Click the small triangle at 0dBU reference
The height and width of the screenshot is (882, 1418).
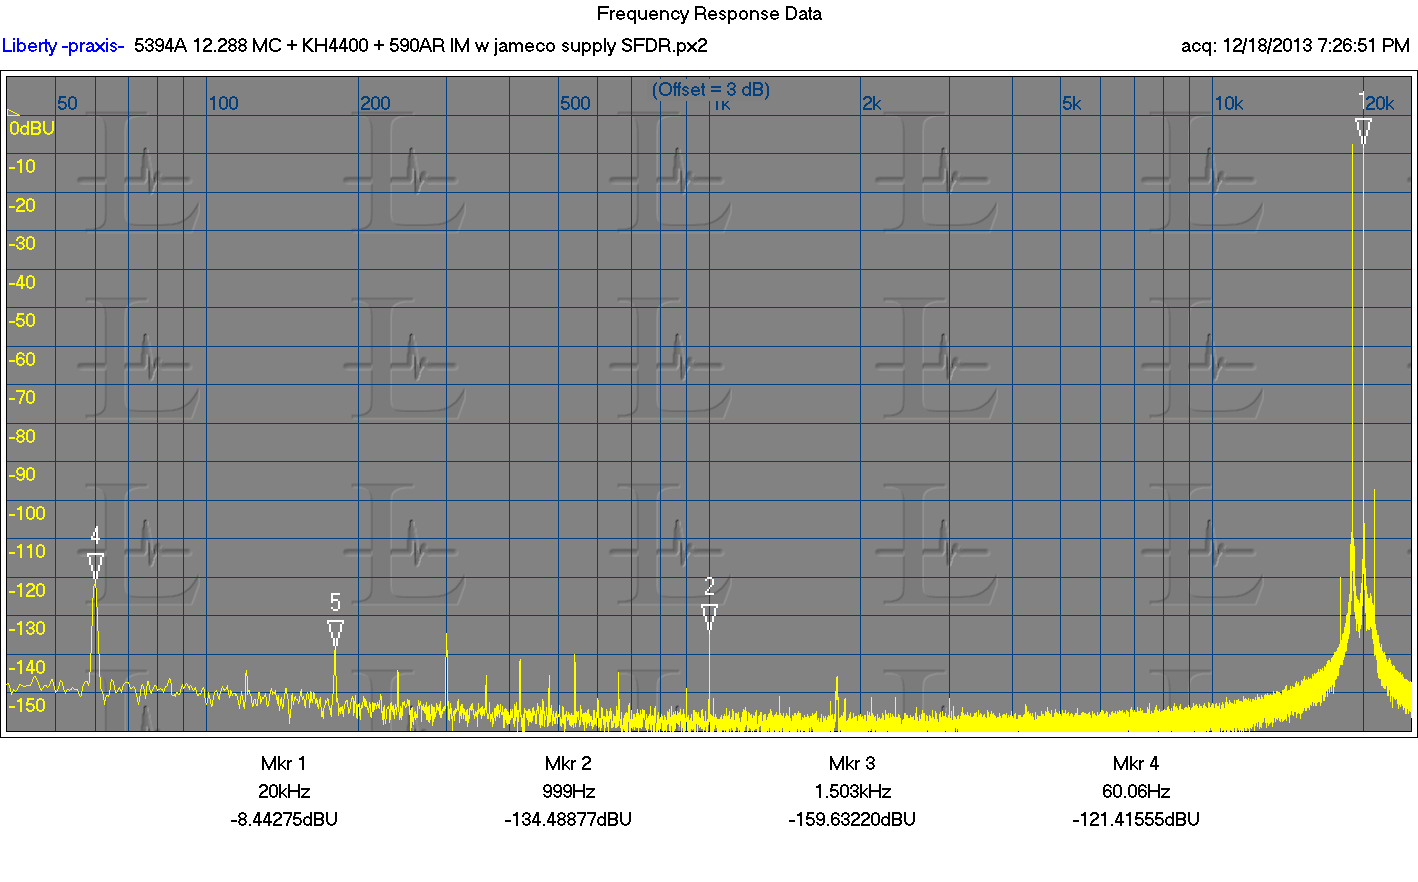point(13,113)
